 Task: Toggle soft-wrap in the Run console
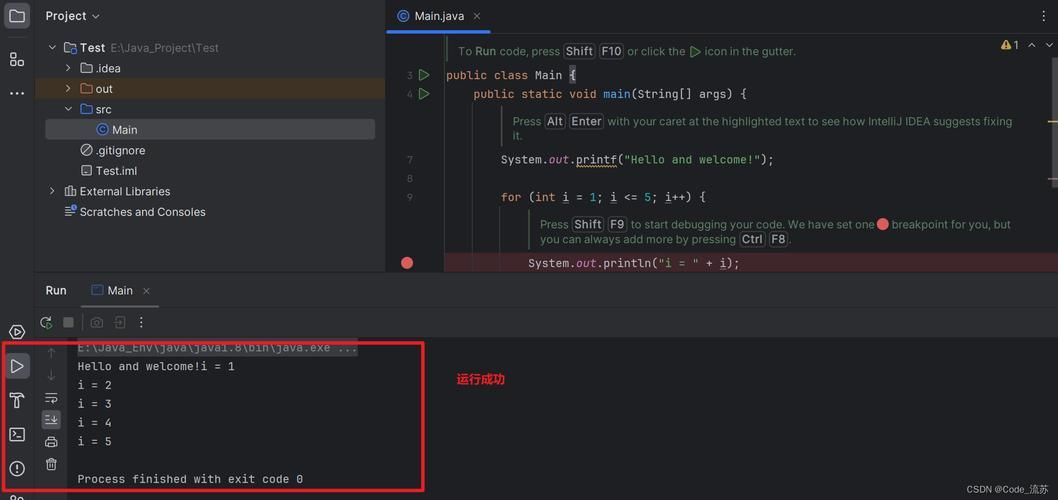coord(51,398)
